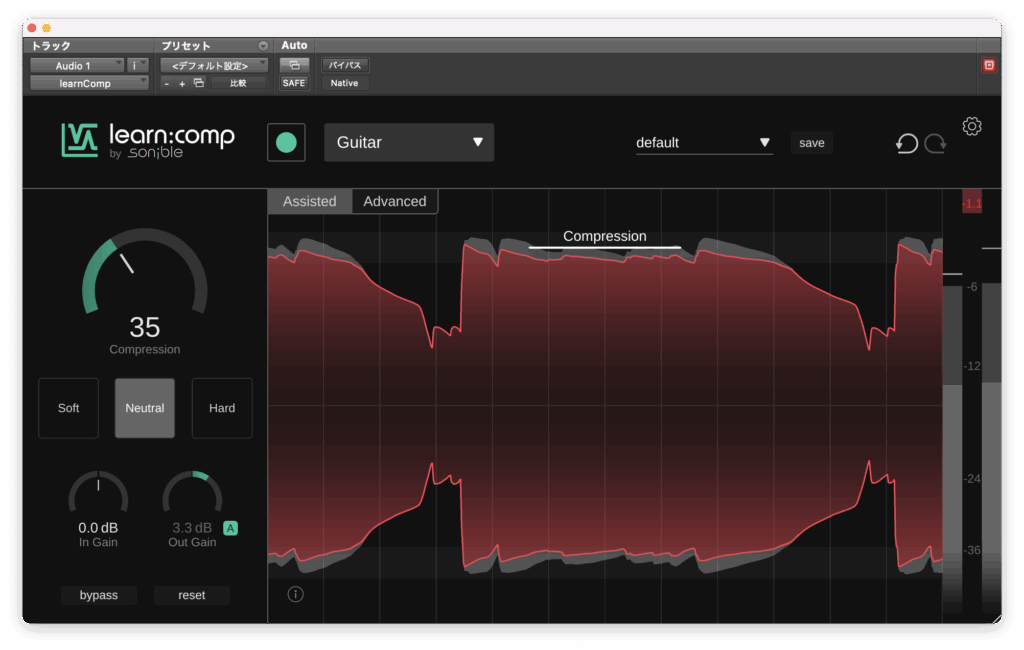The width and height of the screenshot is (1024, 650).
Task: Toggle the バイパス bypass in header
Action: [345, 65]
